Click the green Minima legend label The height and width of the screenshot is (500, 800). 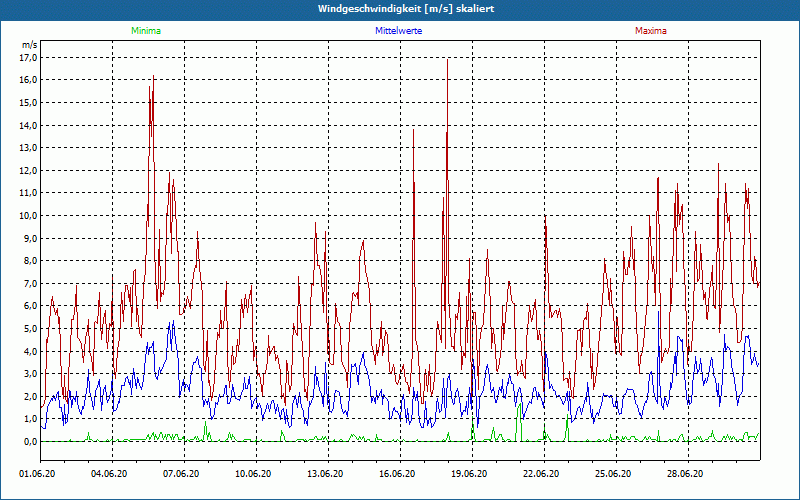tap(146, 31)
